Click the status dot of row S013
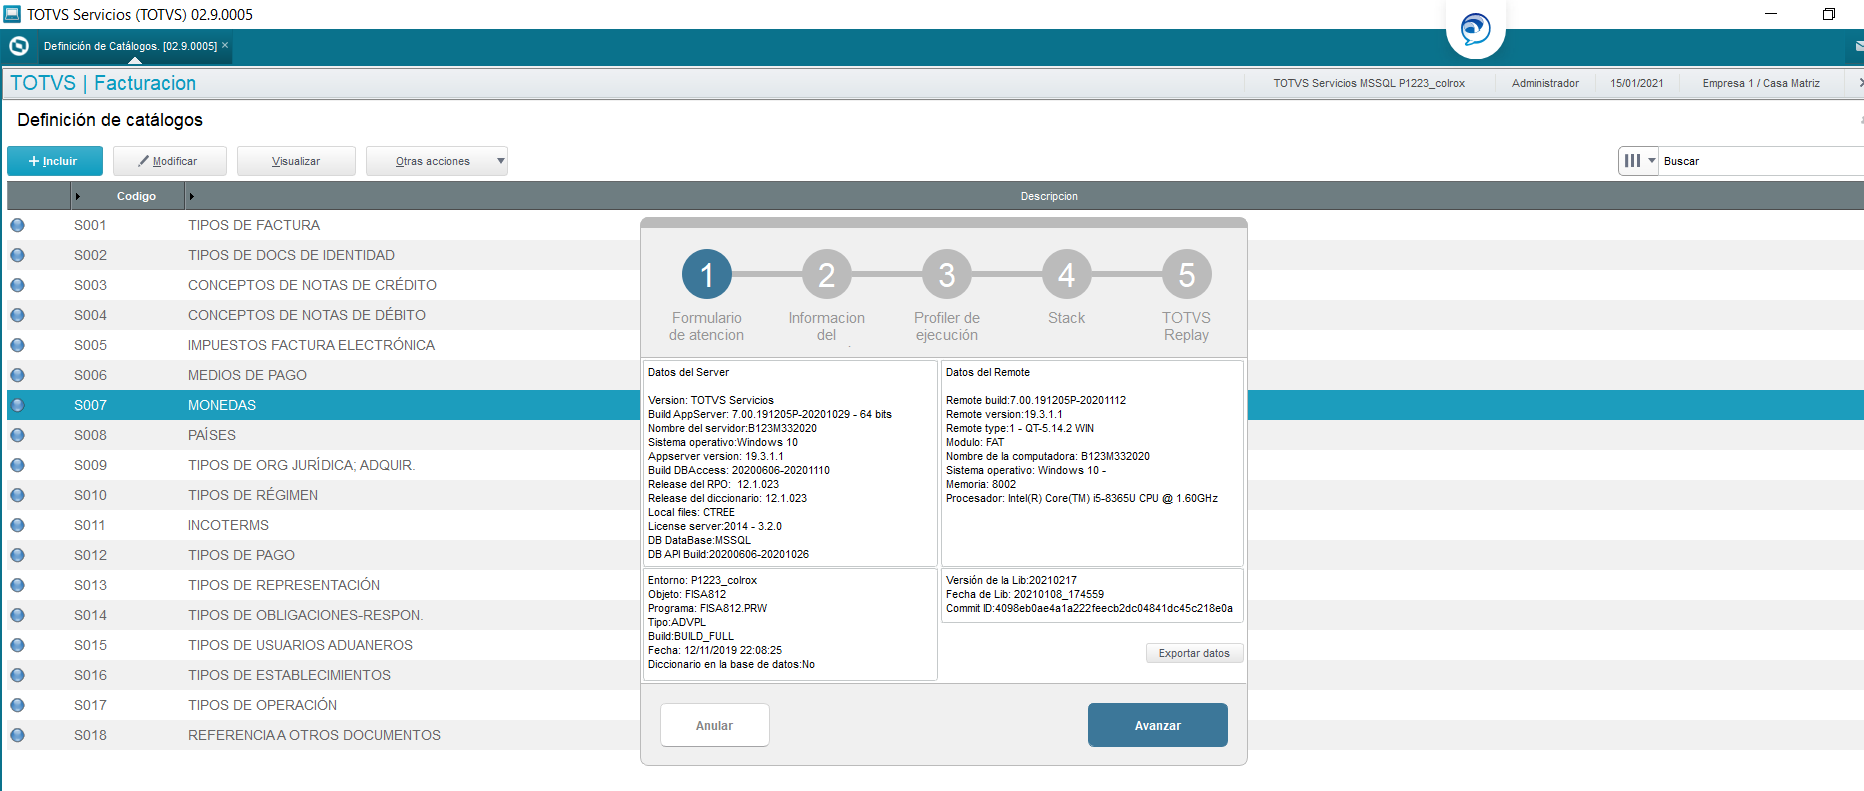 [x=18, y=585]
